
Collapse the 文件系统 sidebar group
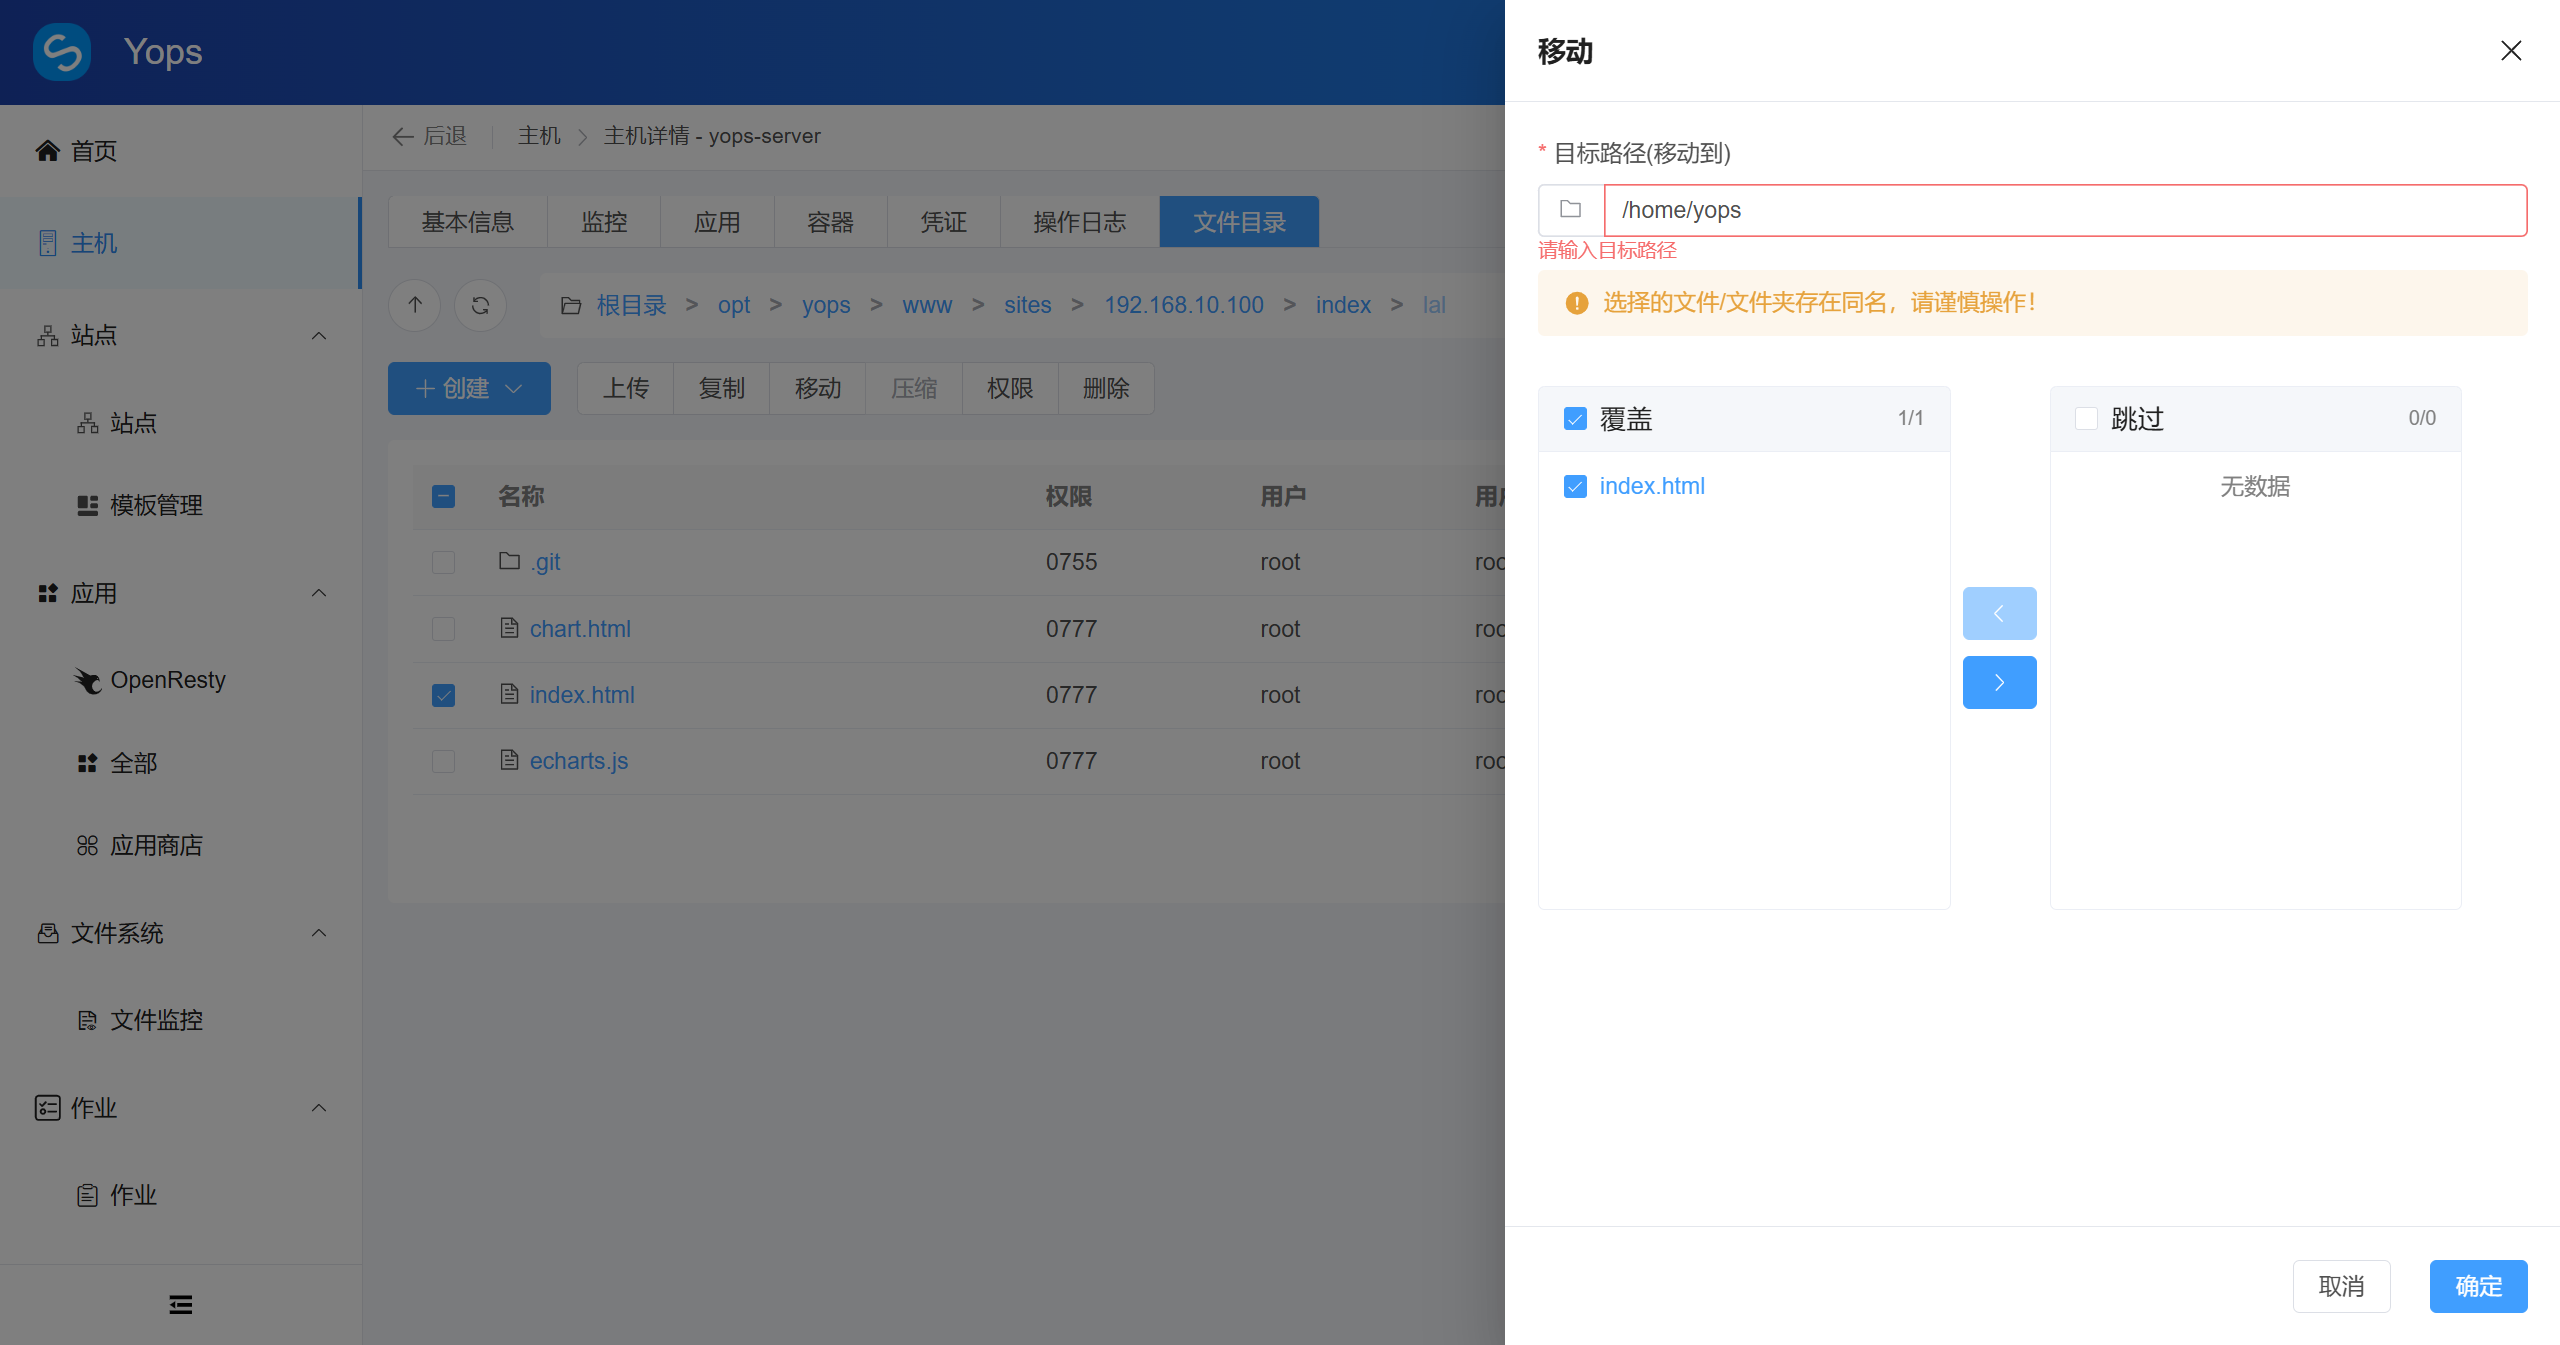tap(318, 933)
